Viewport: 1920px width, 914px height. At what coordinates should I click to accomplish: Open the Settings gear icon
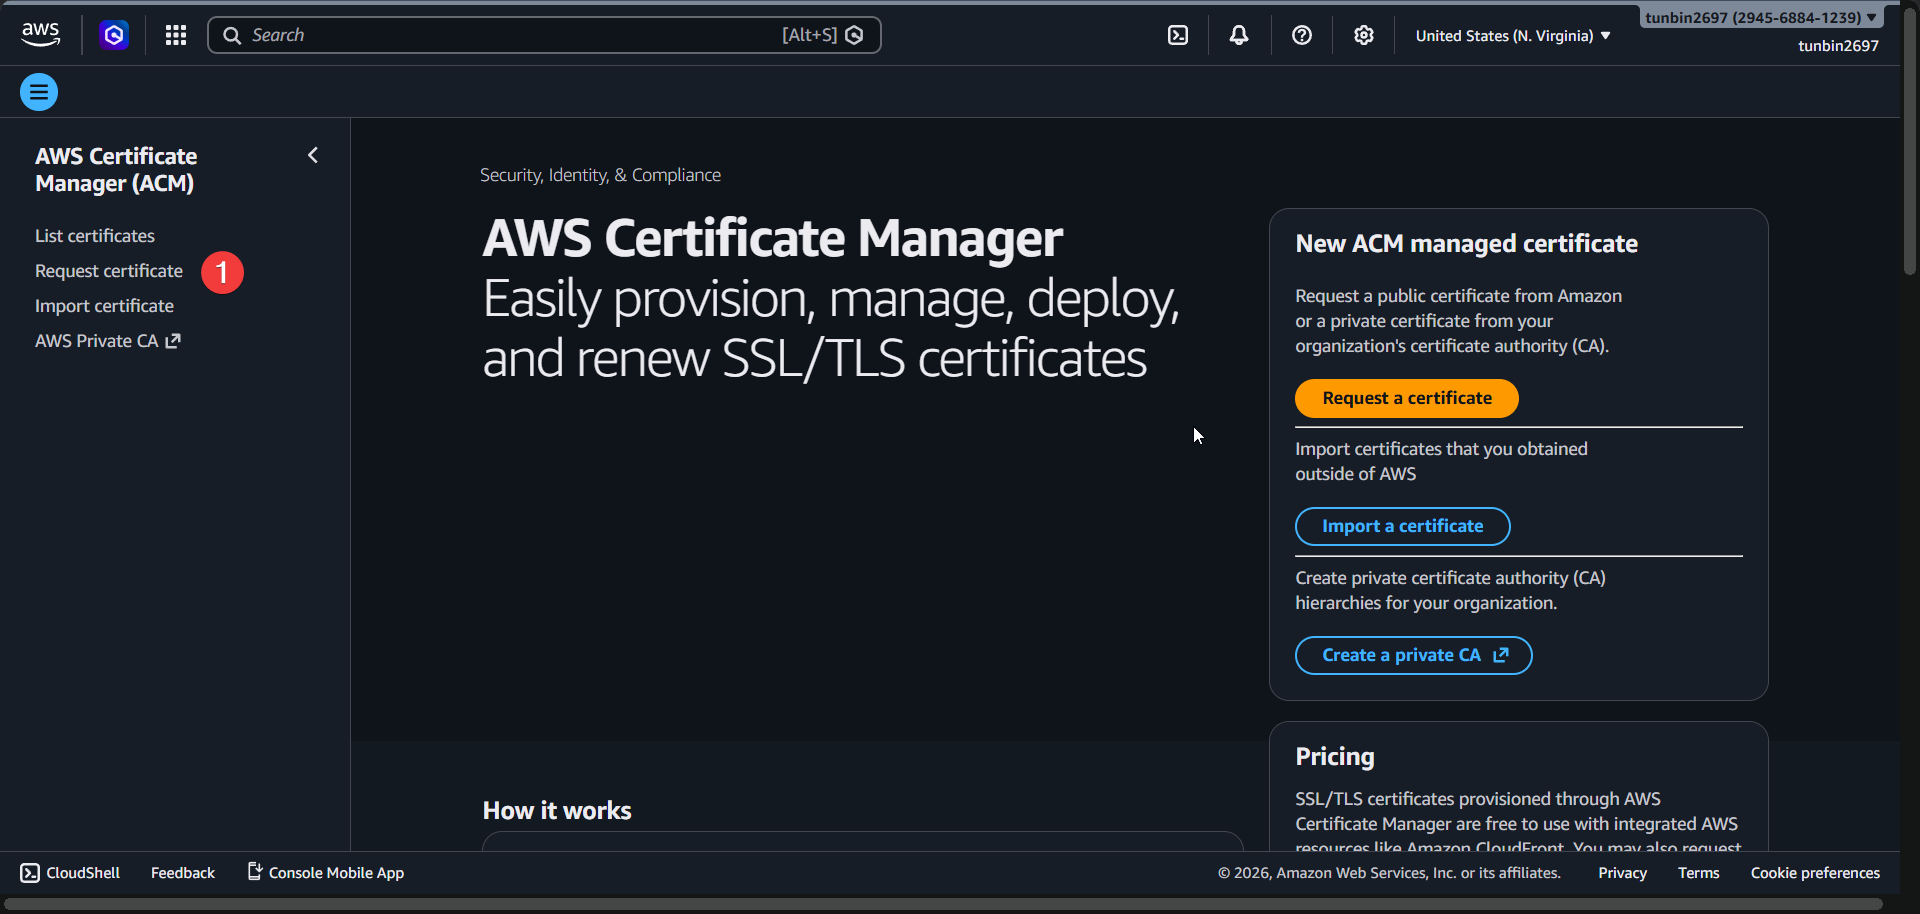(x=1363, y=34)
